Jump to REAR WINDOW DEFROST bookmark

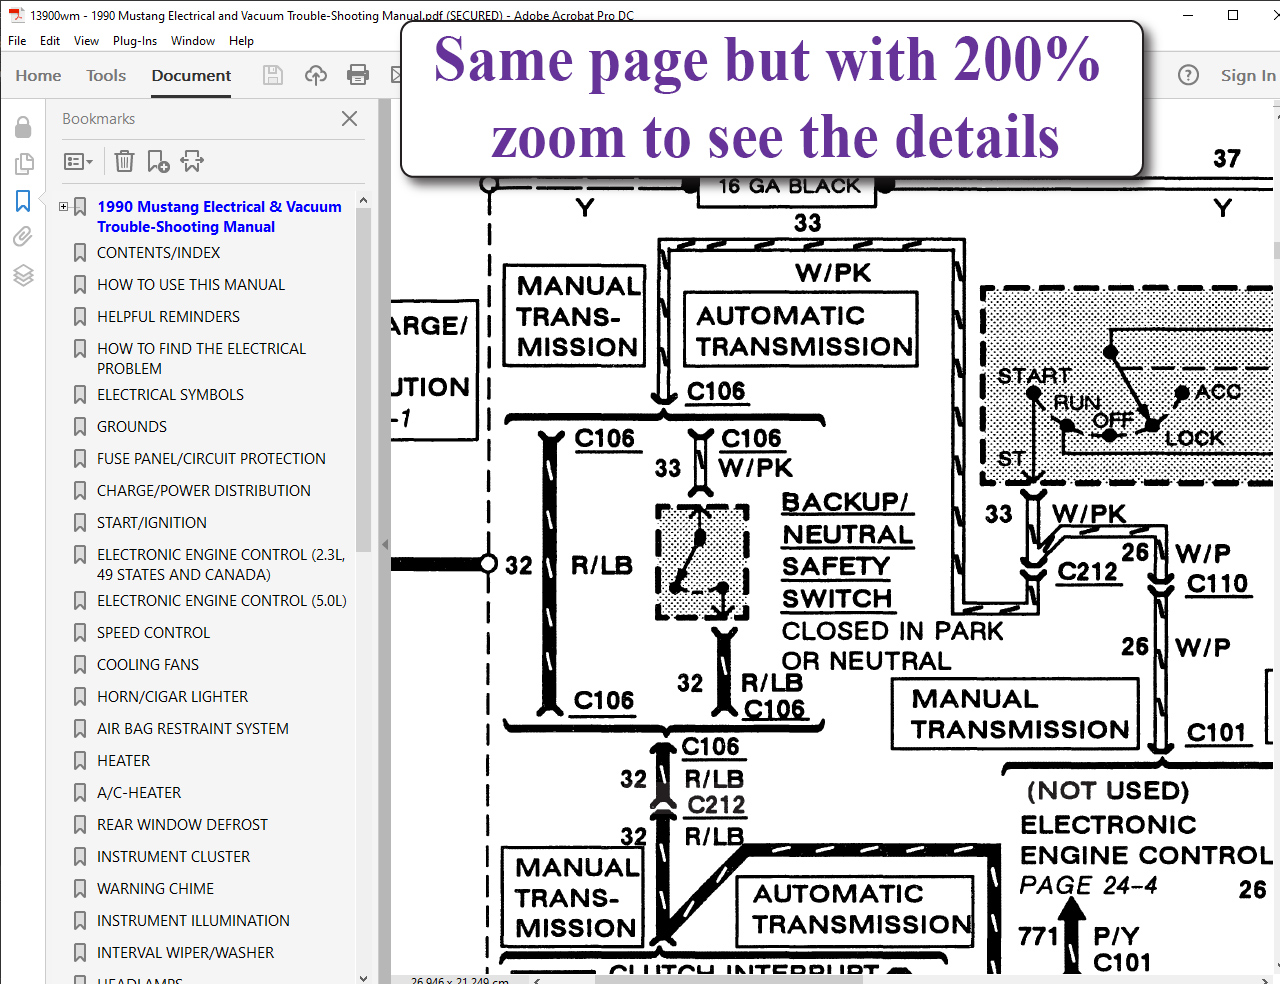click(182, 825)
